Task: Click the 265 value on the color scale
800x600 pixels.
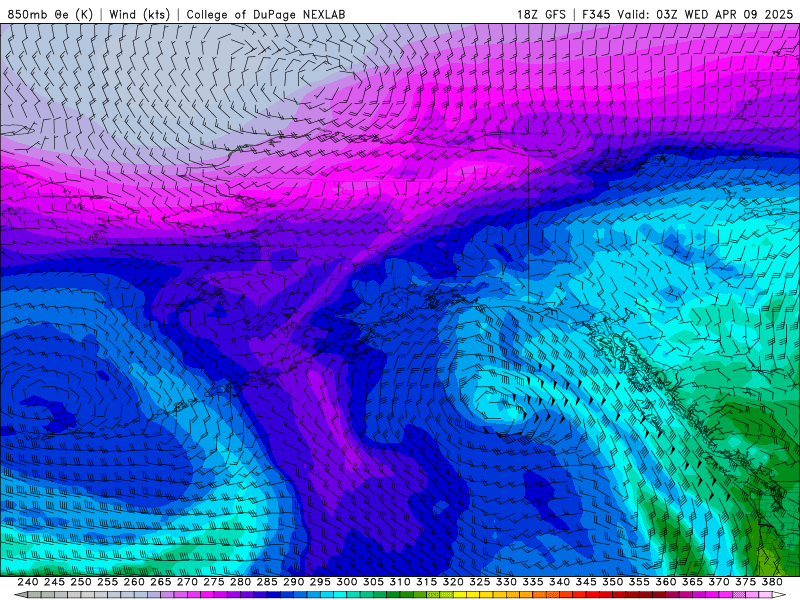Action: (x=161, y=582)
